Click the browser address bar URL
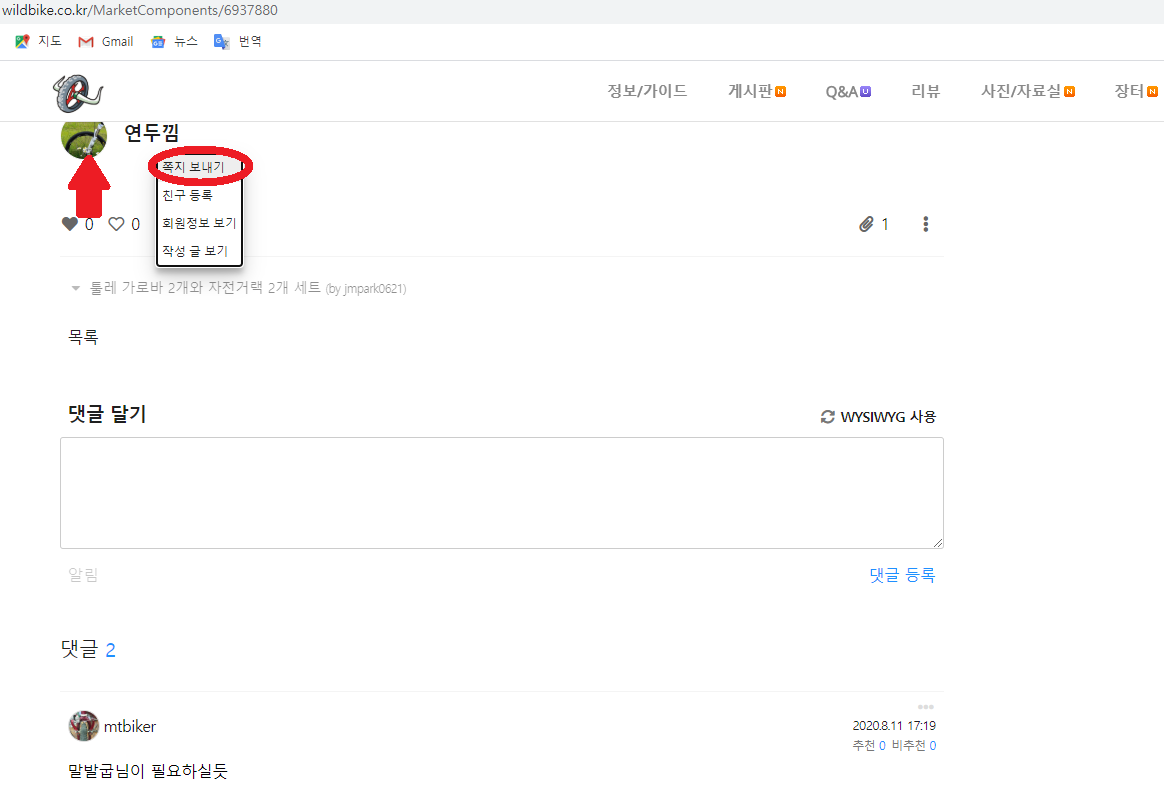The width and height of the screenshot is (1164, 787). [140, 10]
